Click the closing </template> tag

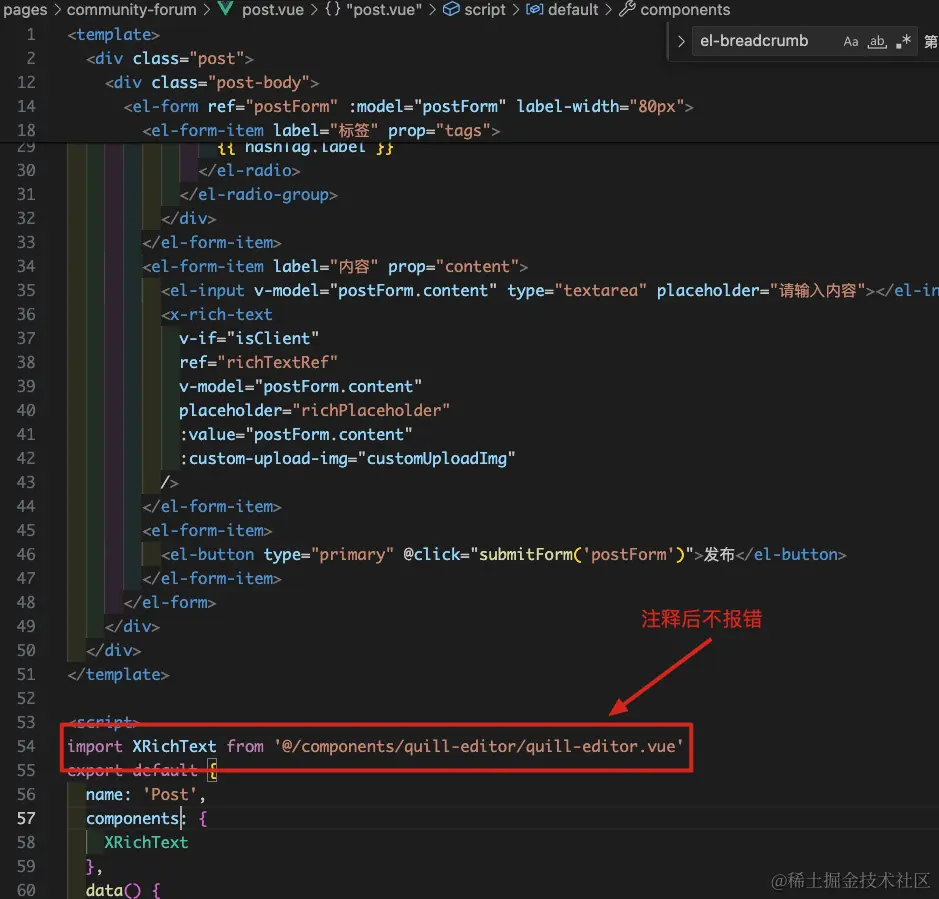coord(119,674)
